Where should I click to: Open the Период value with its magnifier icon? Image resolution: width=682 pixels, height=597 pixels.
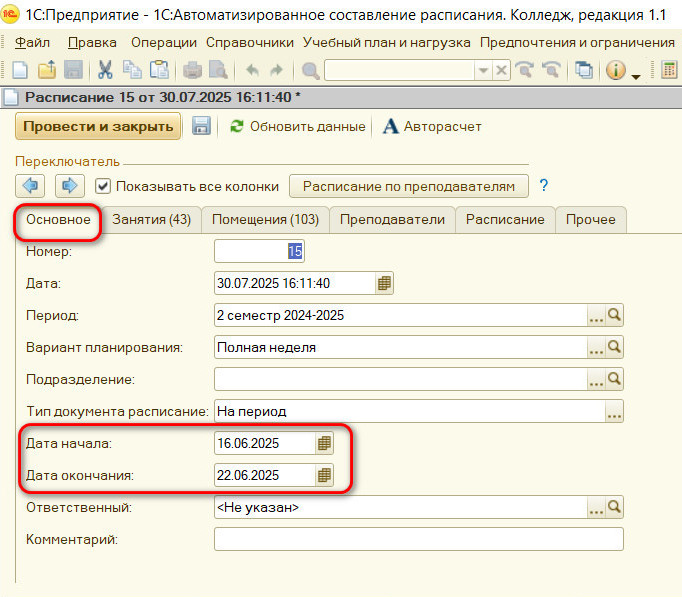(614, 315)
